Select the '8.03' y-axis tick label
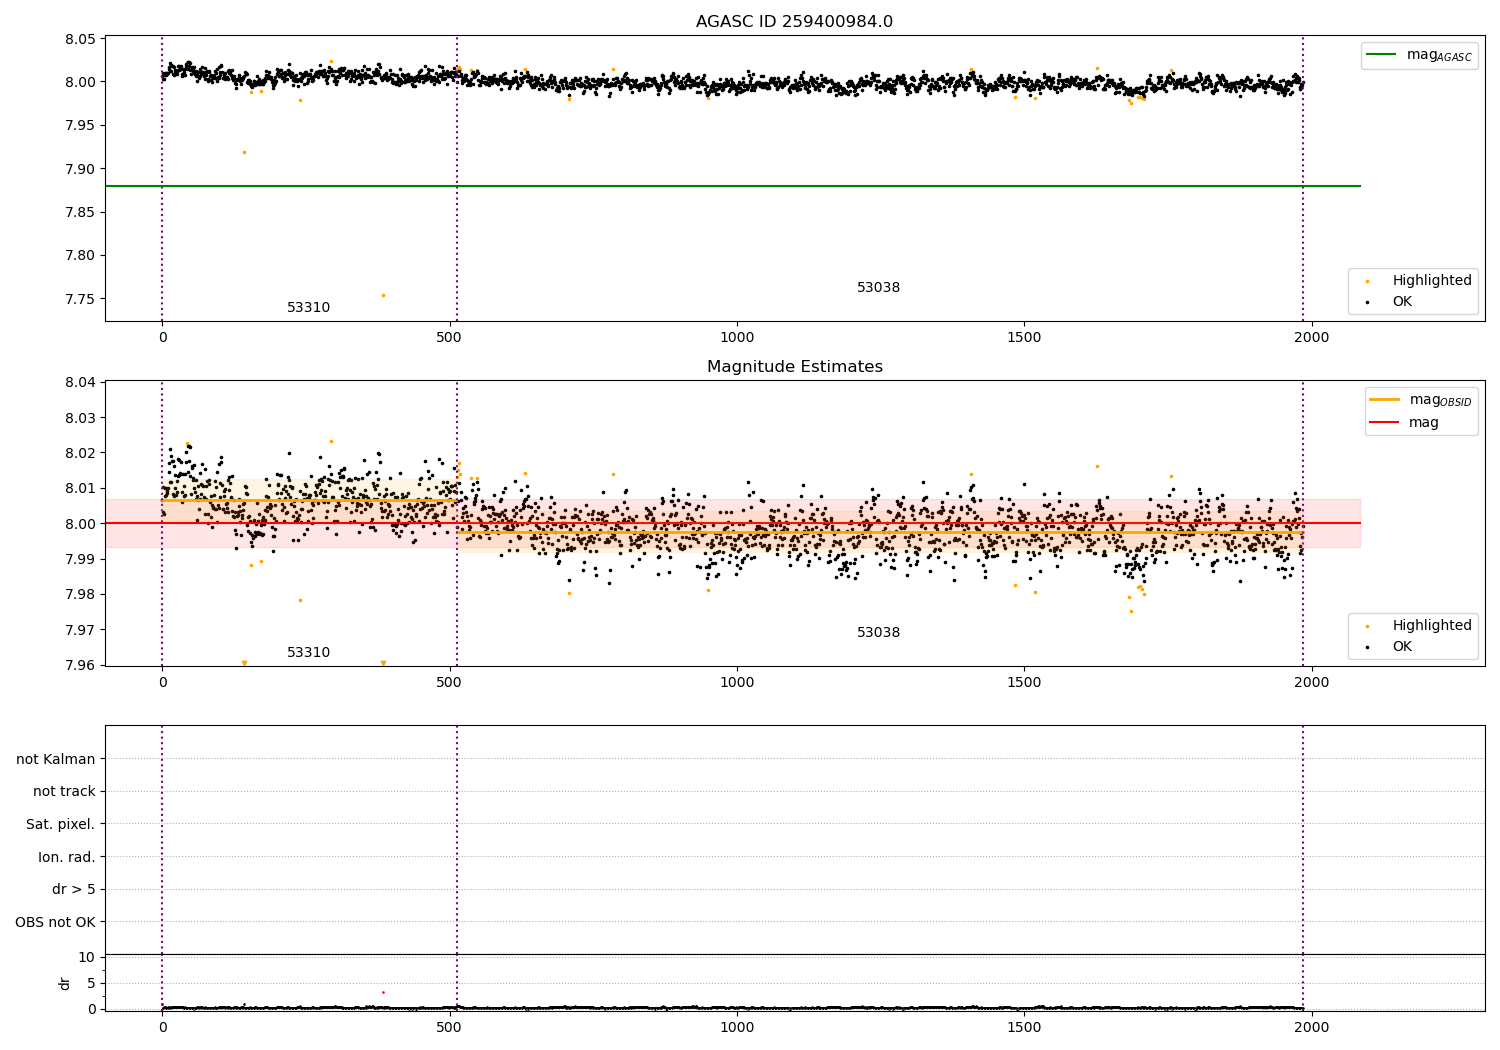1500x1050 pixels. point(81,418)
